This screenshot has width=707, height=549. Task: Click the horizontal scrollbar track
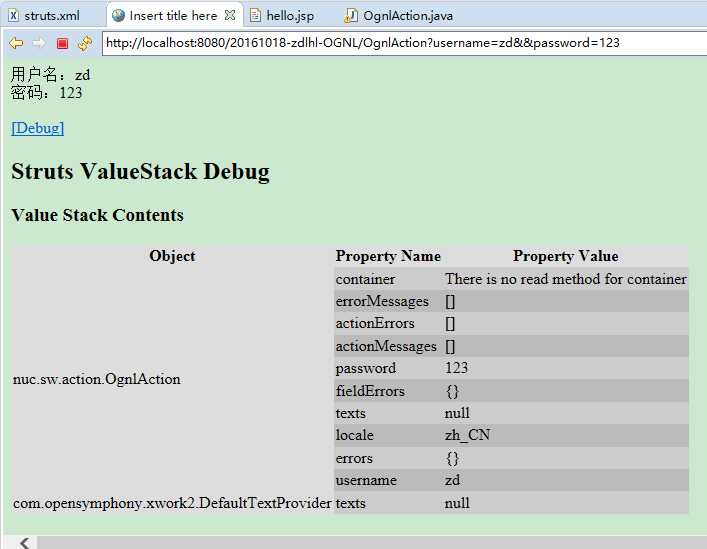pos(370,543)
